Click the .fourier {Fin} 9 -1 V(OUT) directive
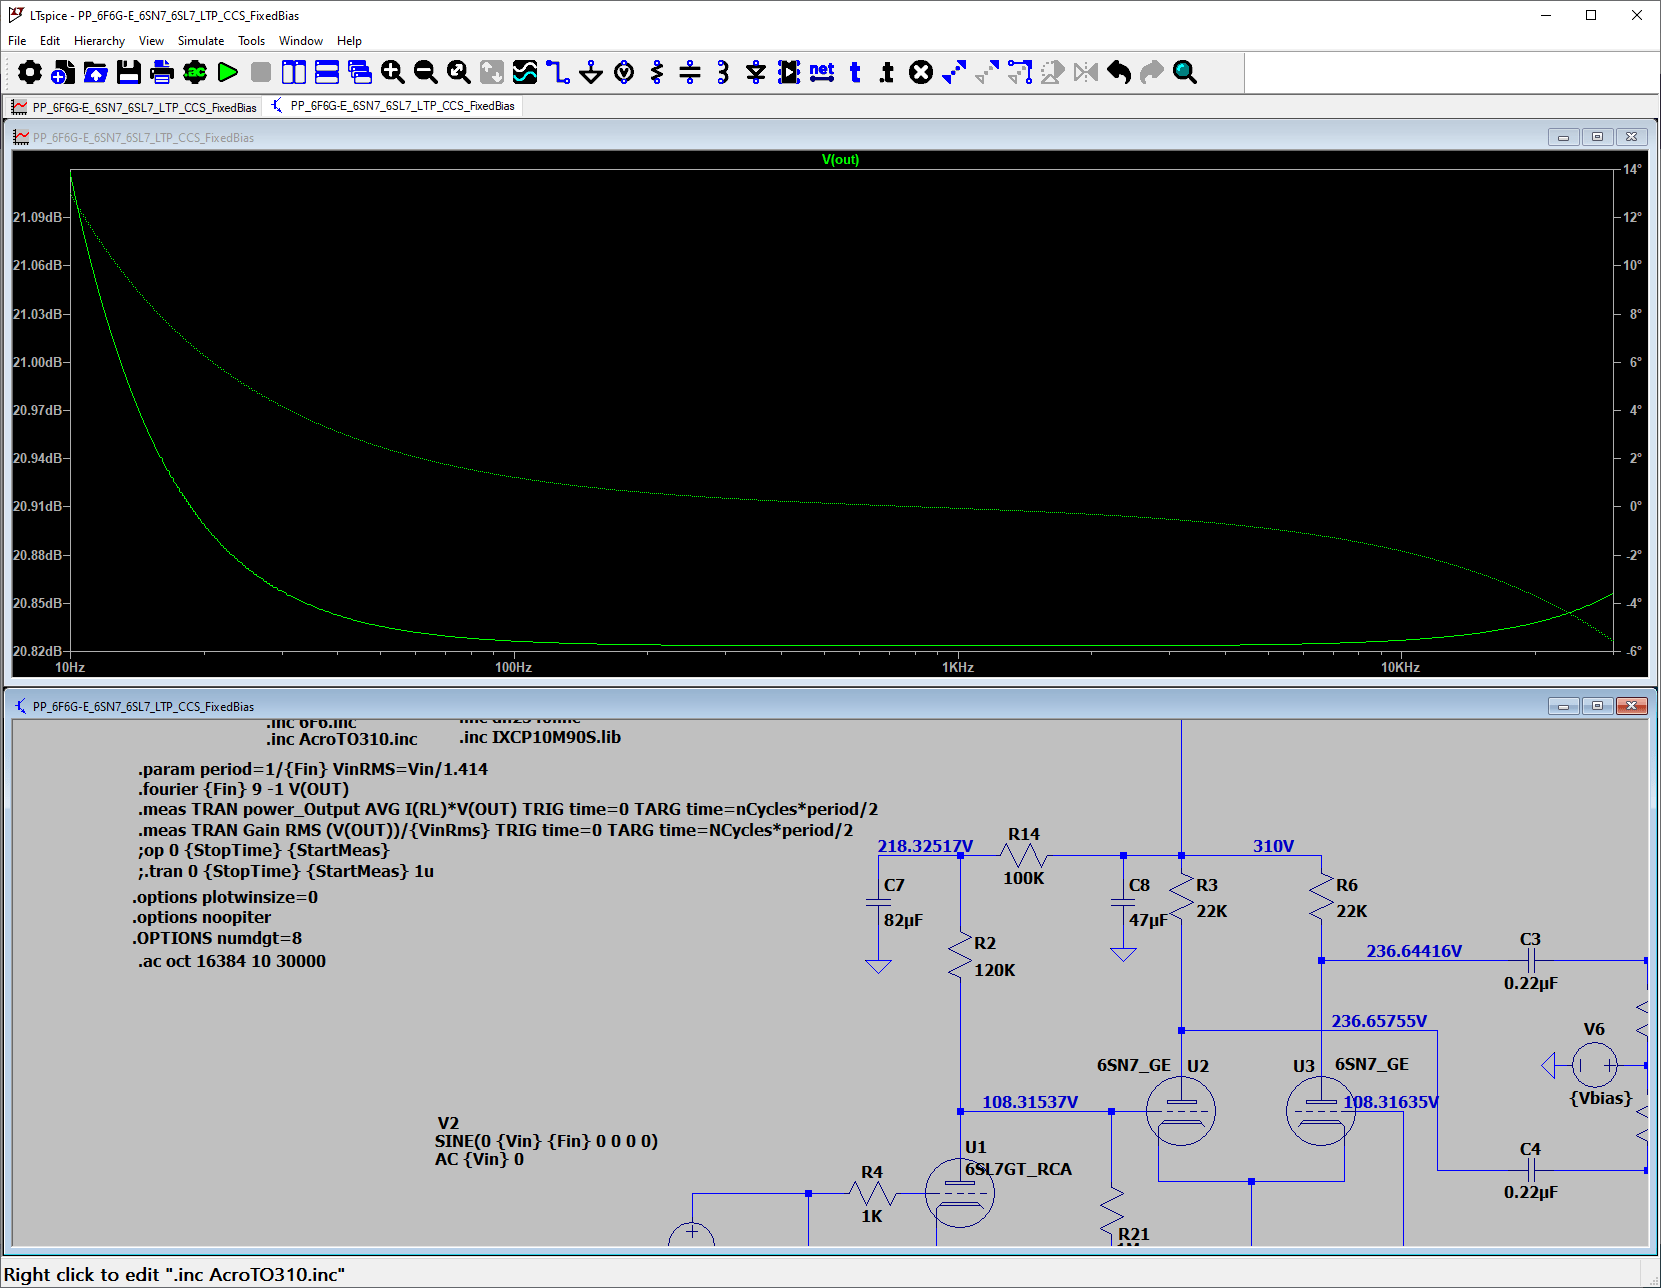Image resolution: width=1661 pixels, height=1288 pixels. pos(244,789)
